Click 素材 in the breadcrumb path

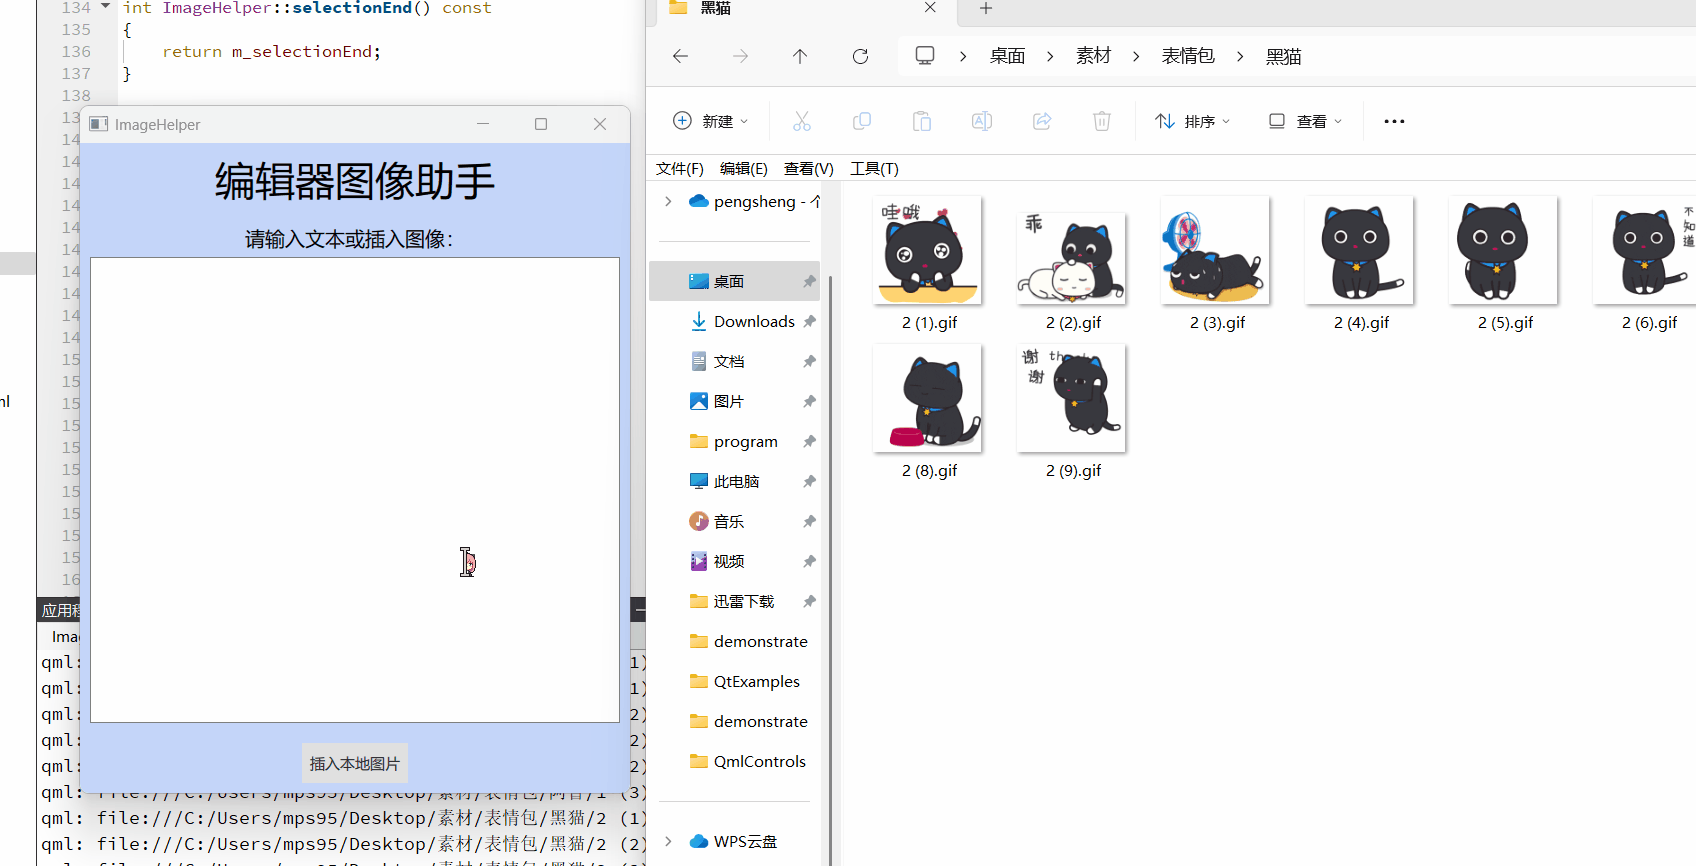tap(1094, 56)
